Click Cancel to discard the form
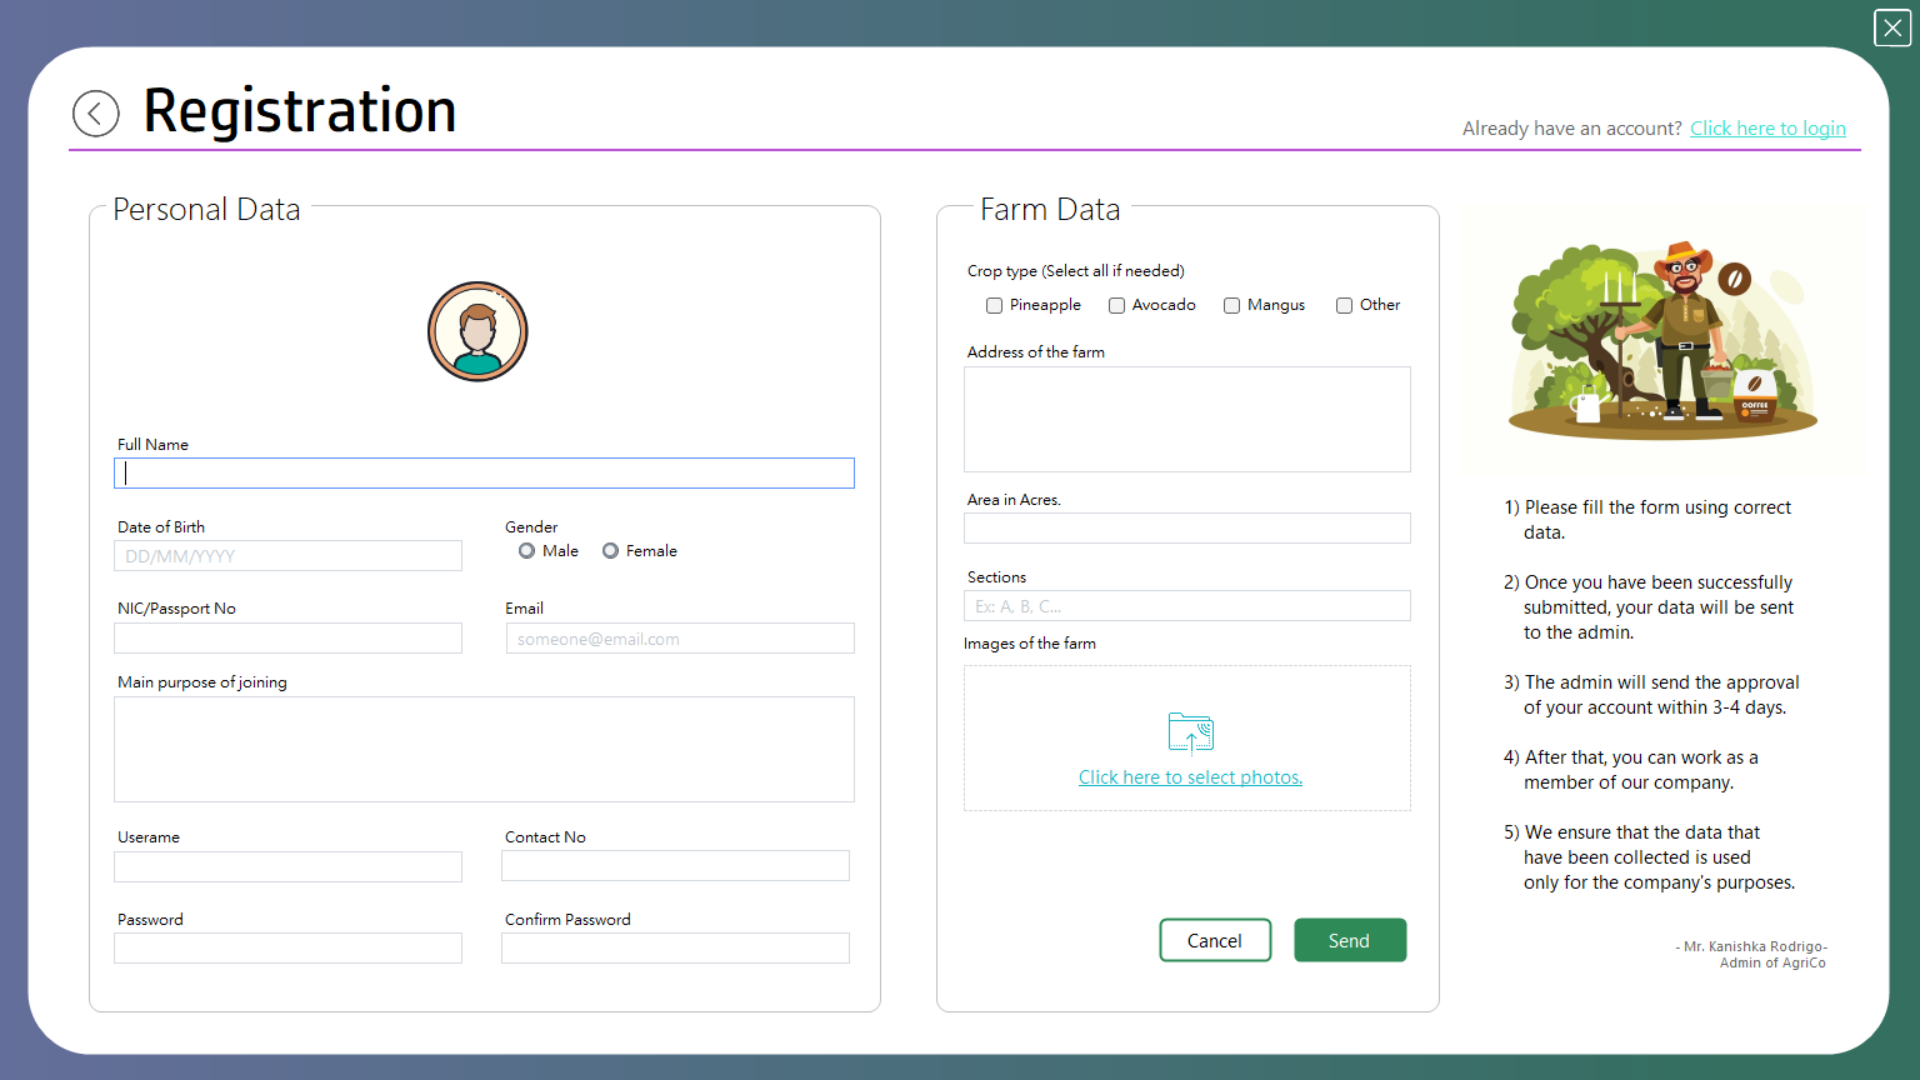1920x1080 pixels. point(1214,940)
